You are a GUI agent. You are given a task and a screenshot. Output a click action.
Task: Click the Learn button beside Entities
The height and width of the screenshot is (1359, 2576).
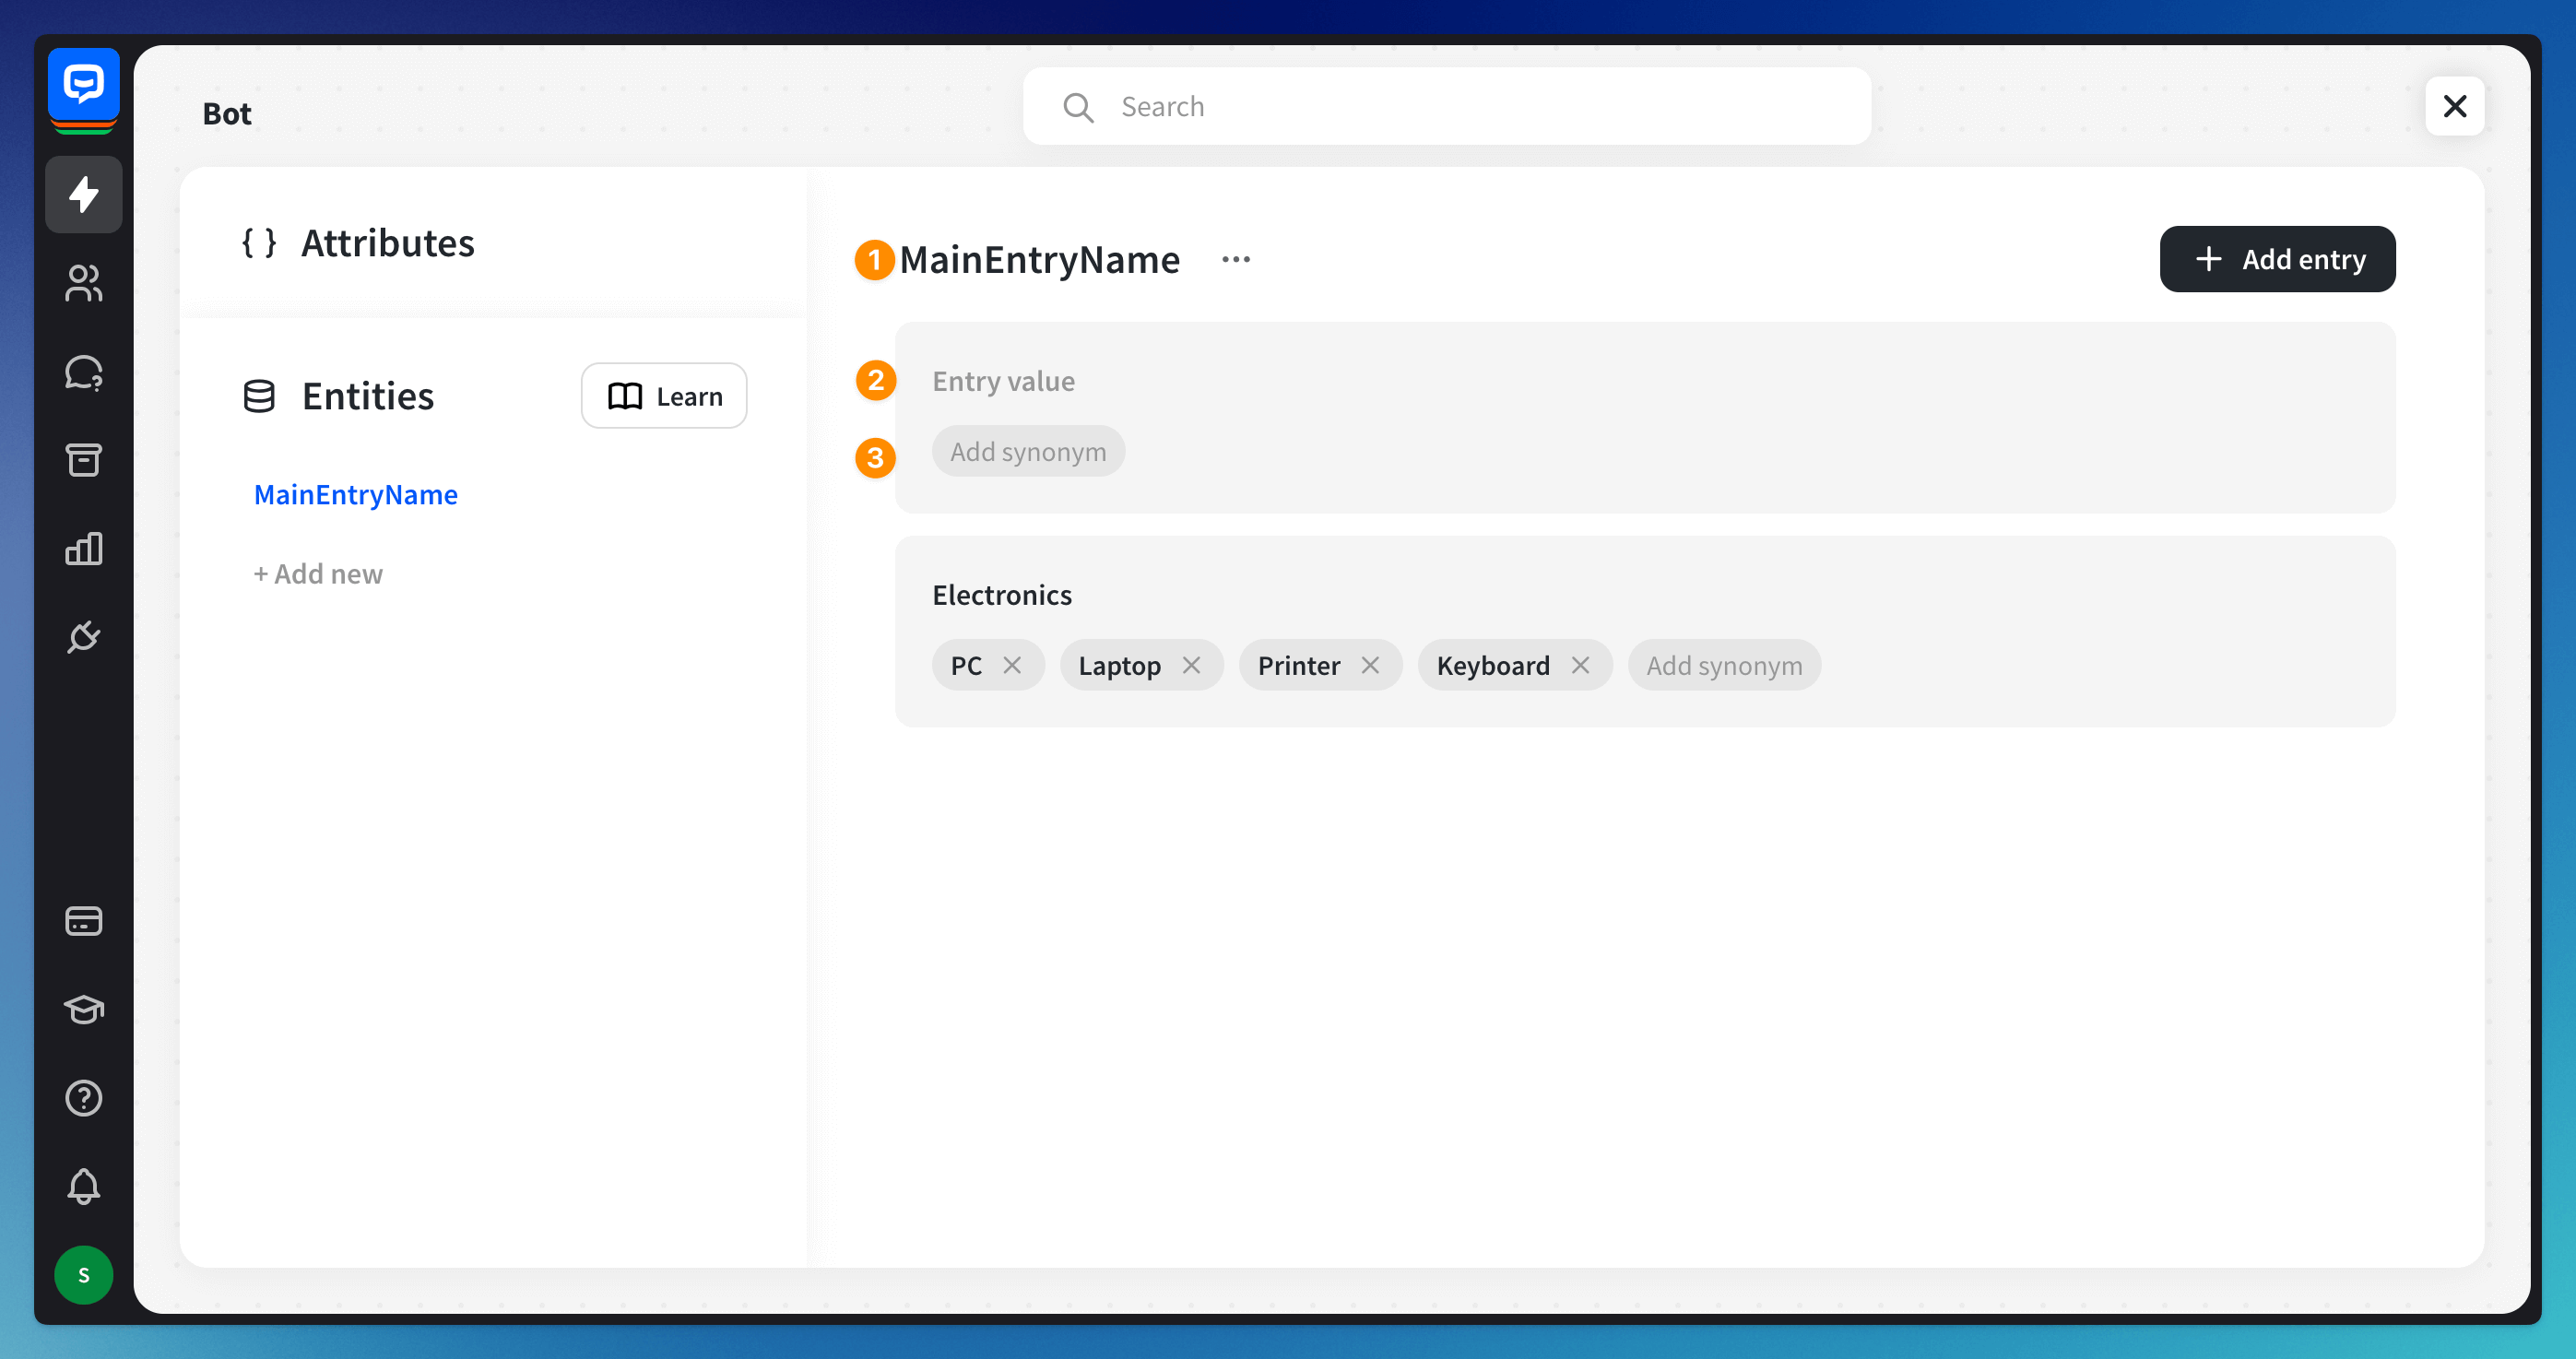click(x=664, y=396)
